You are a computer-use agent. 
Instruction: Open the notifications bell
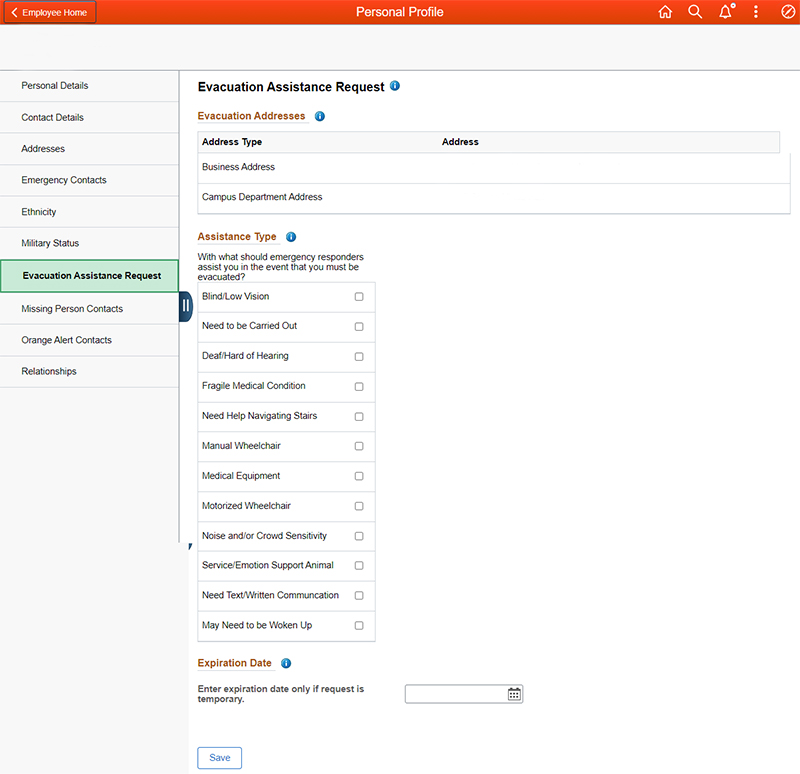[726, 12]
